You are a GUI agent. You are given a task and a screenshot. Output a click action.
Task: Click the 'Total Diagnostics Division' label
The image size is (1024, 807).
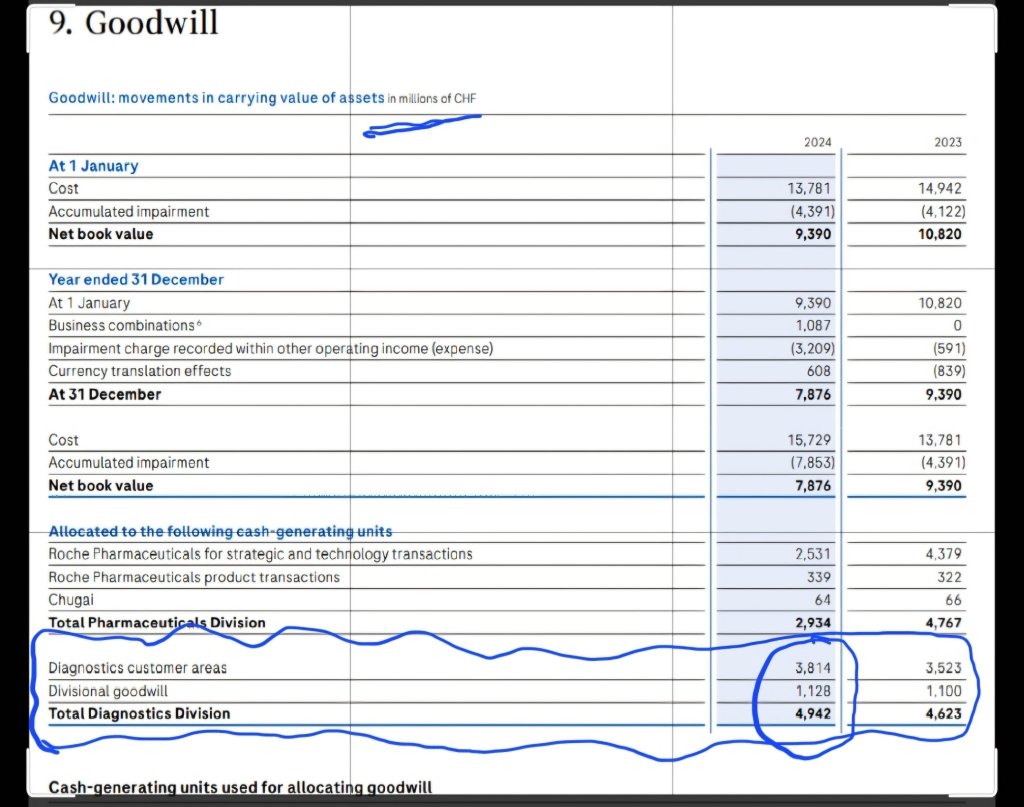pos(139,714)
